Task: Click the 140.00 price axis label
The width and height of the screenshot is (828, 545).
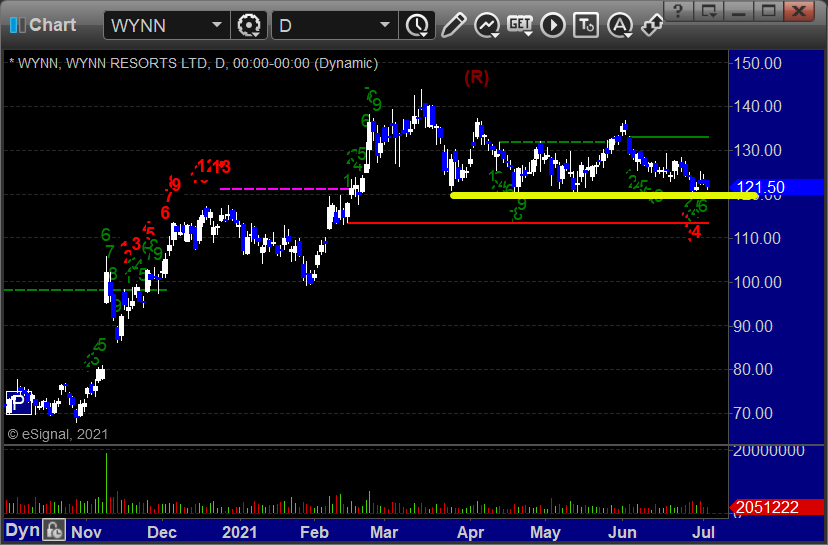Action: pos(757,107)
